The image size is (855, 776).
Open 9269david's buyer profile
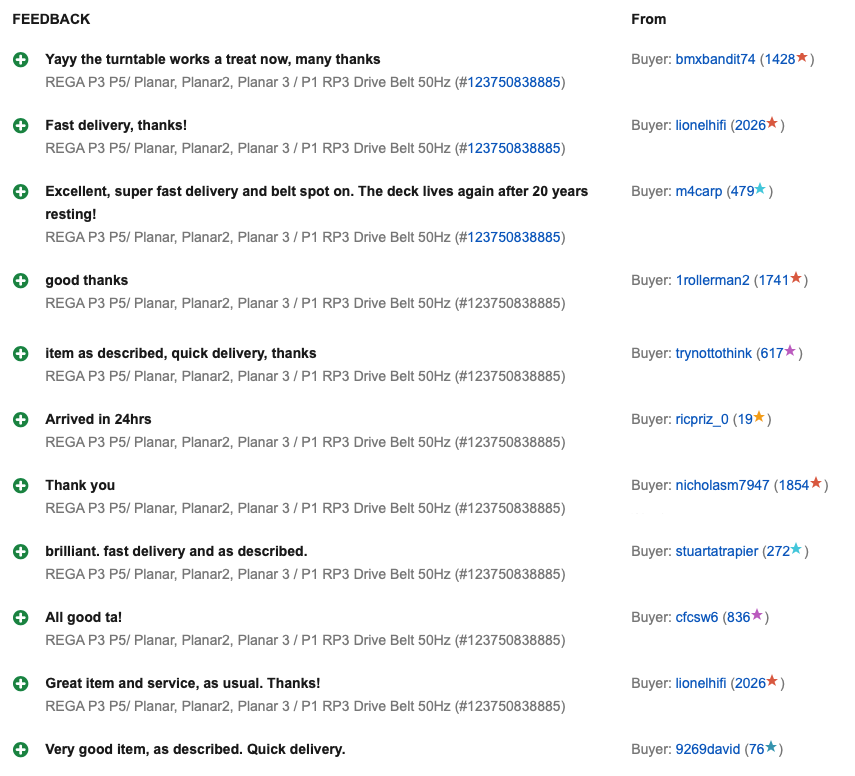pyautogui.click(x=708, y=749)
